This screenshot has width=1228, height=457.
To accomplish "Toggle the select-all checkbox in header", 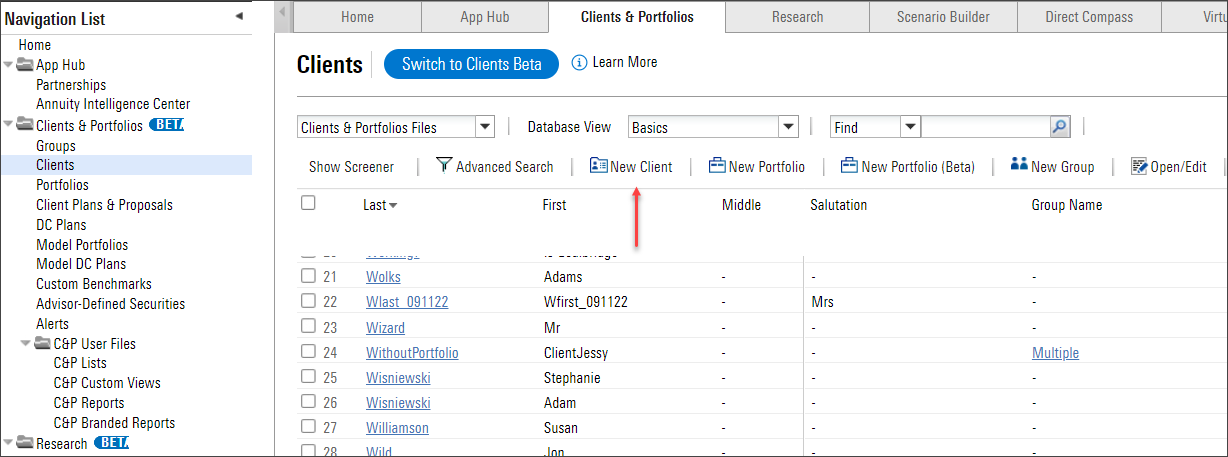I will coord(308,203).
